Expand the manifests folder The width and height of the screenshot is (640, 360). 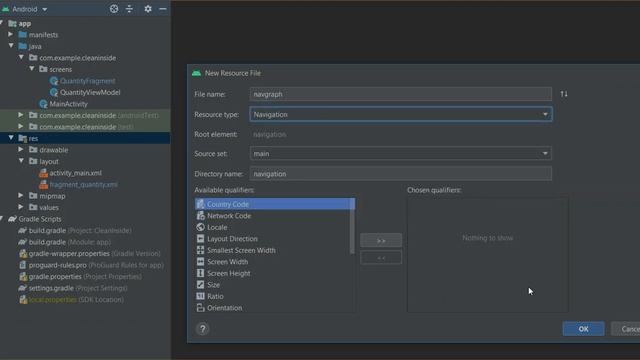coord(11,35)
